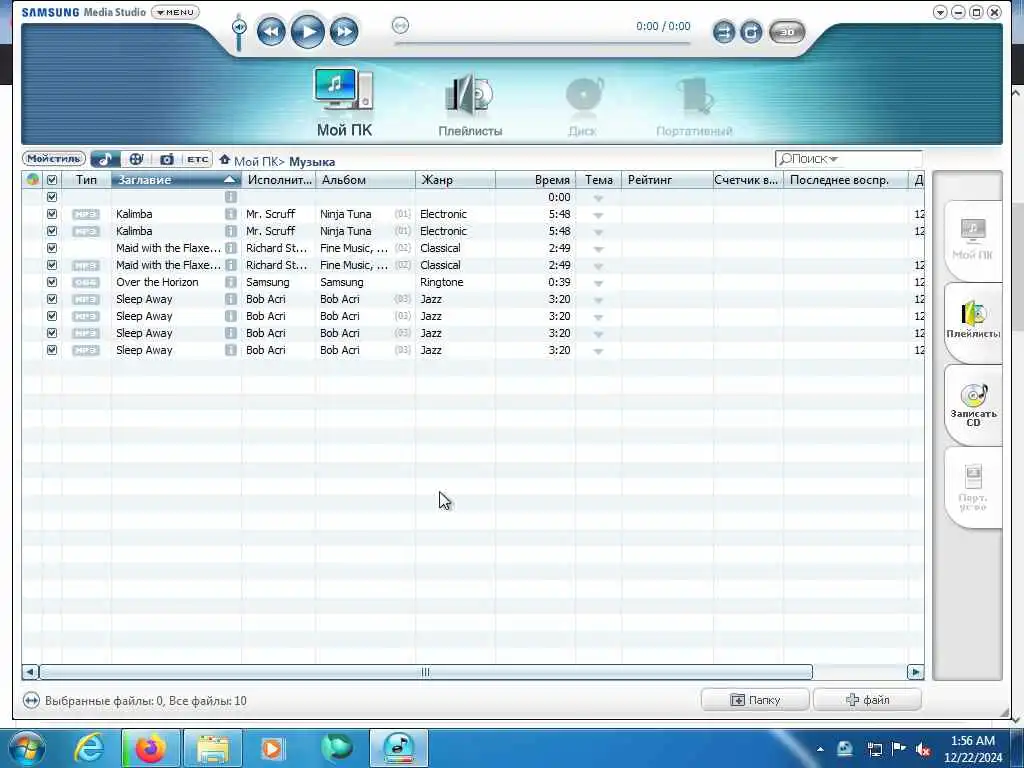Uncheck the first Kalimba track checkbox
The image size is (1024, 768).
(x=52, y=214)
